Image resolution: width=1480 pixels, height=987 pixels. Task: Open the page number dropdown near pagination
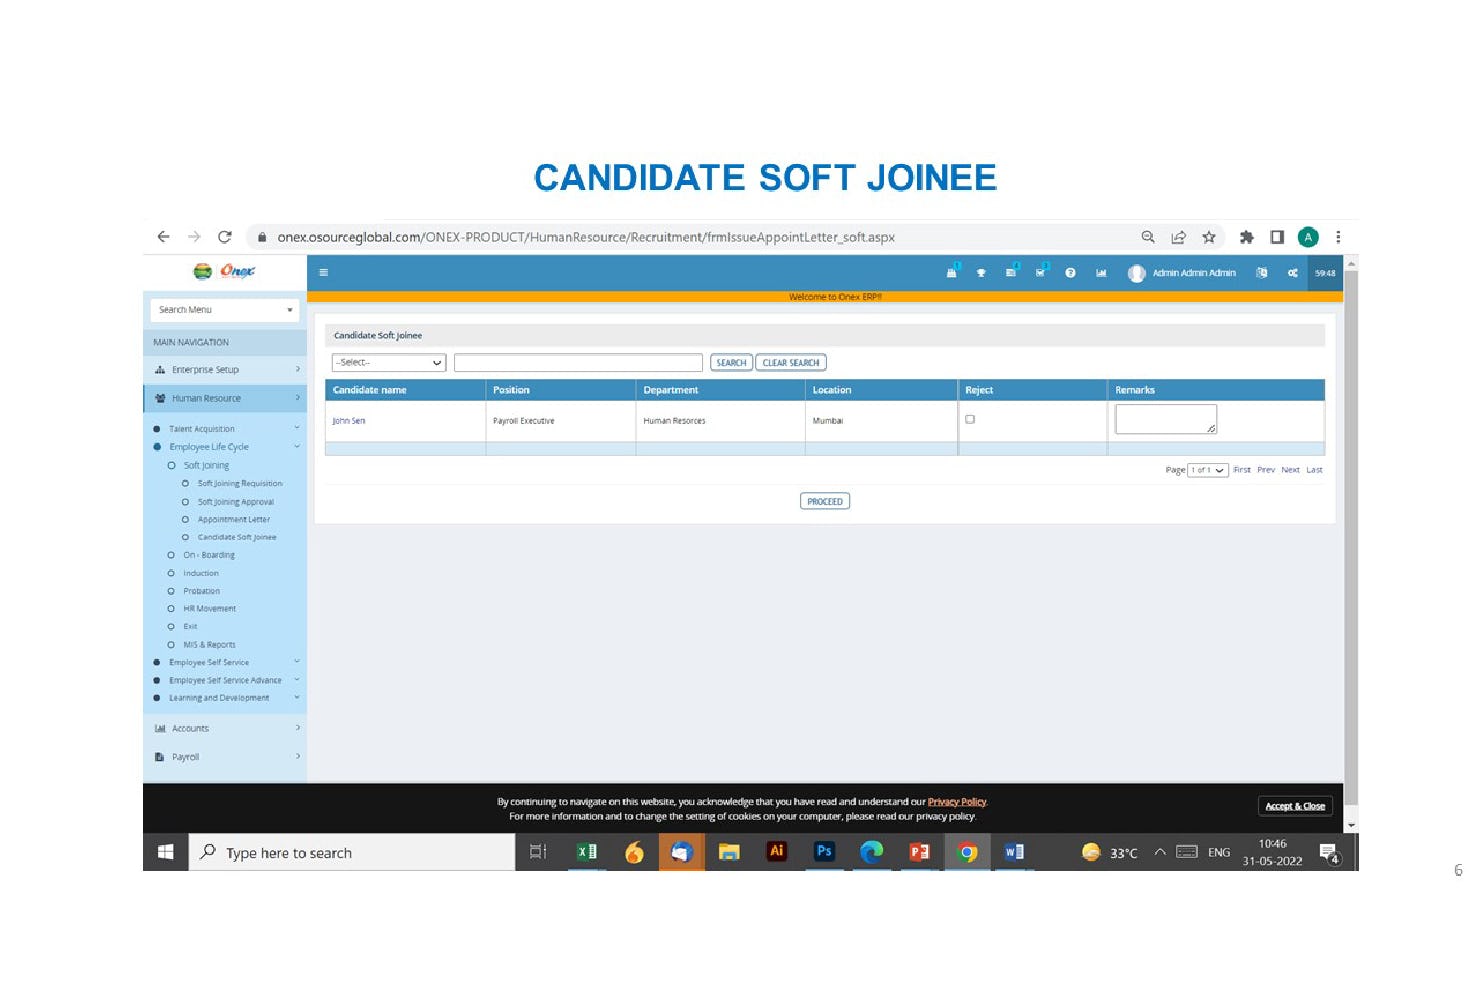click(1206, 469)
